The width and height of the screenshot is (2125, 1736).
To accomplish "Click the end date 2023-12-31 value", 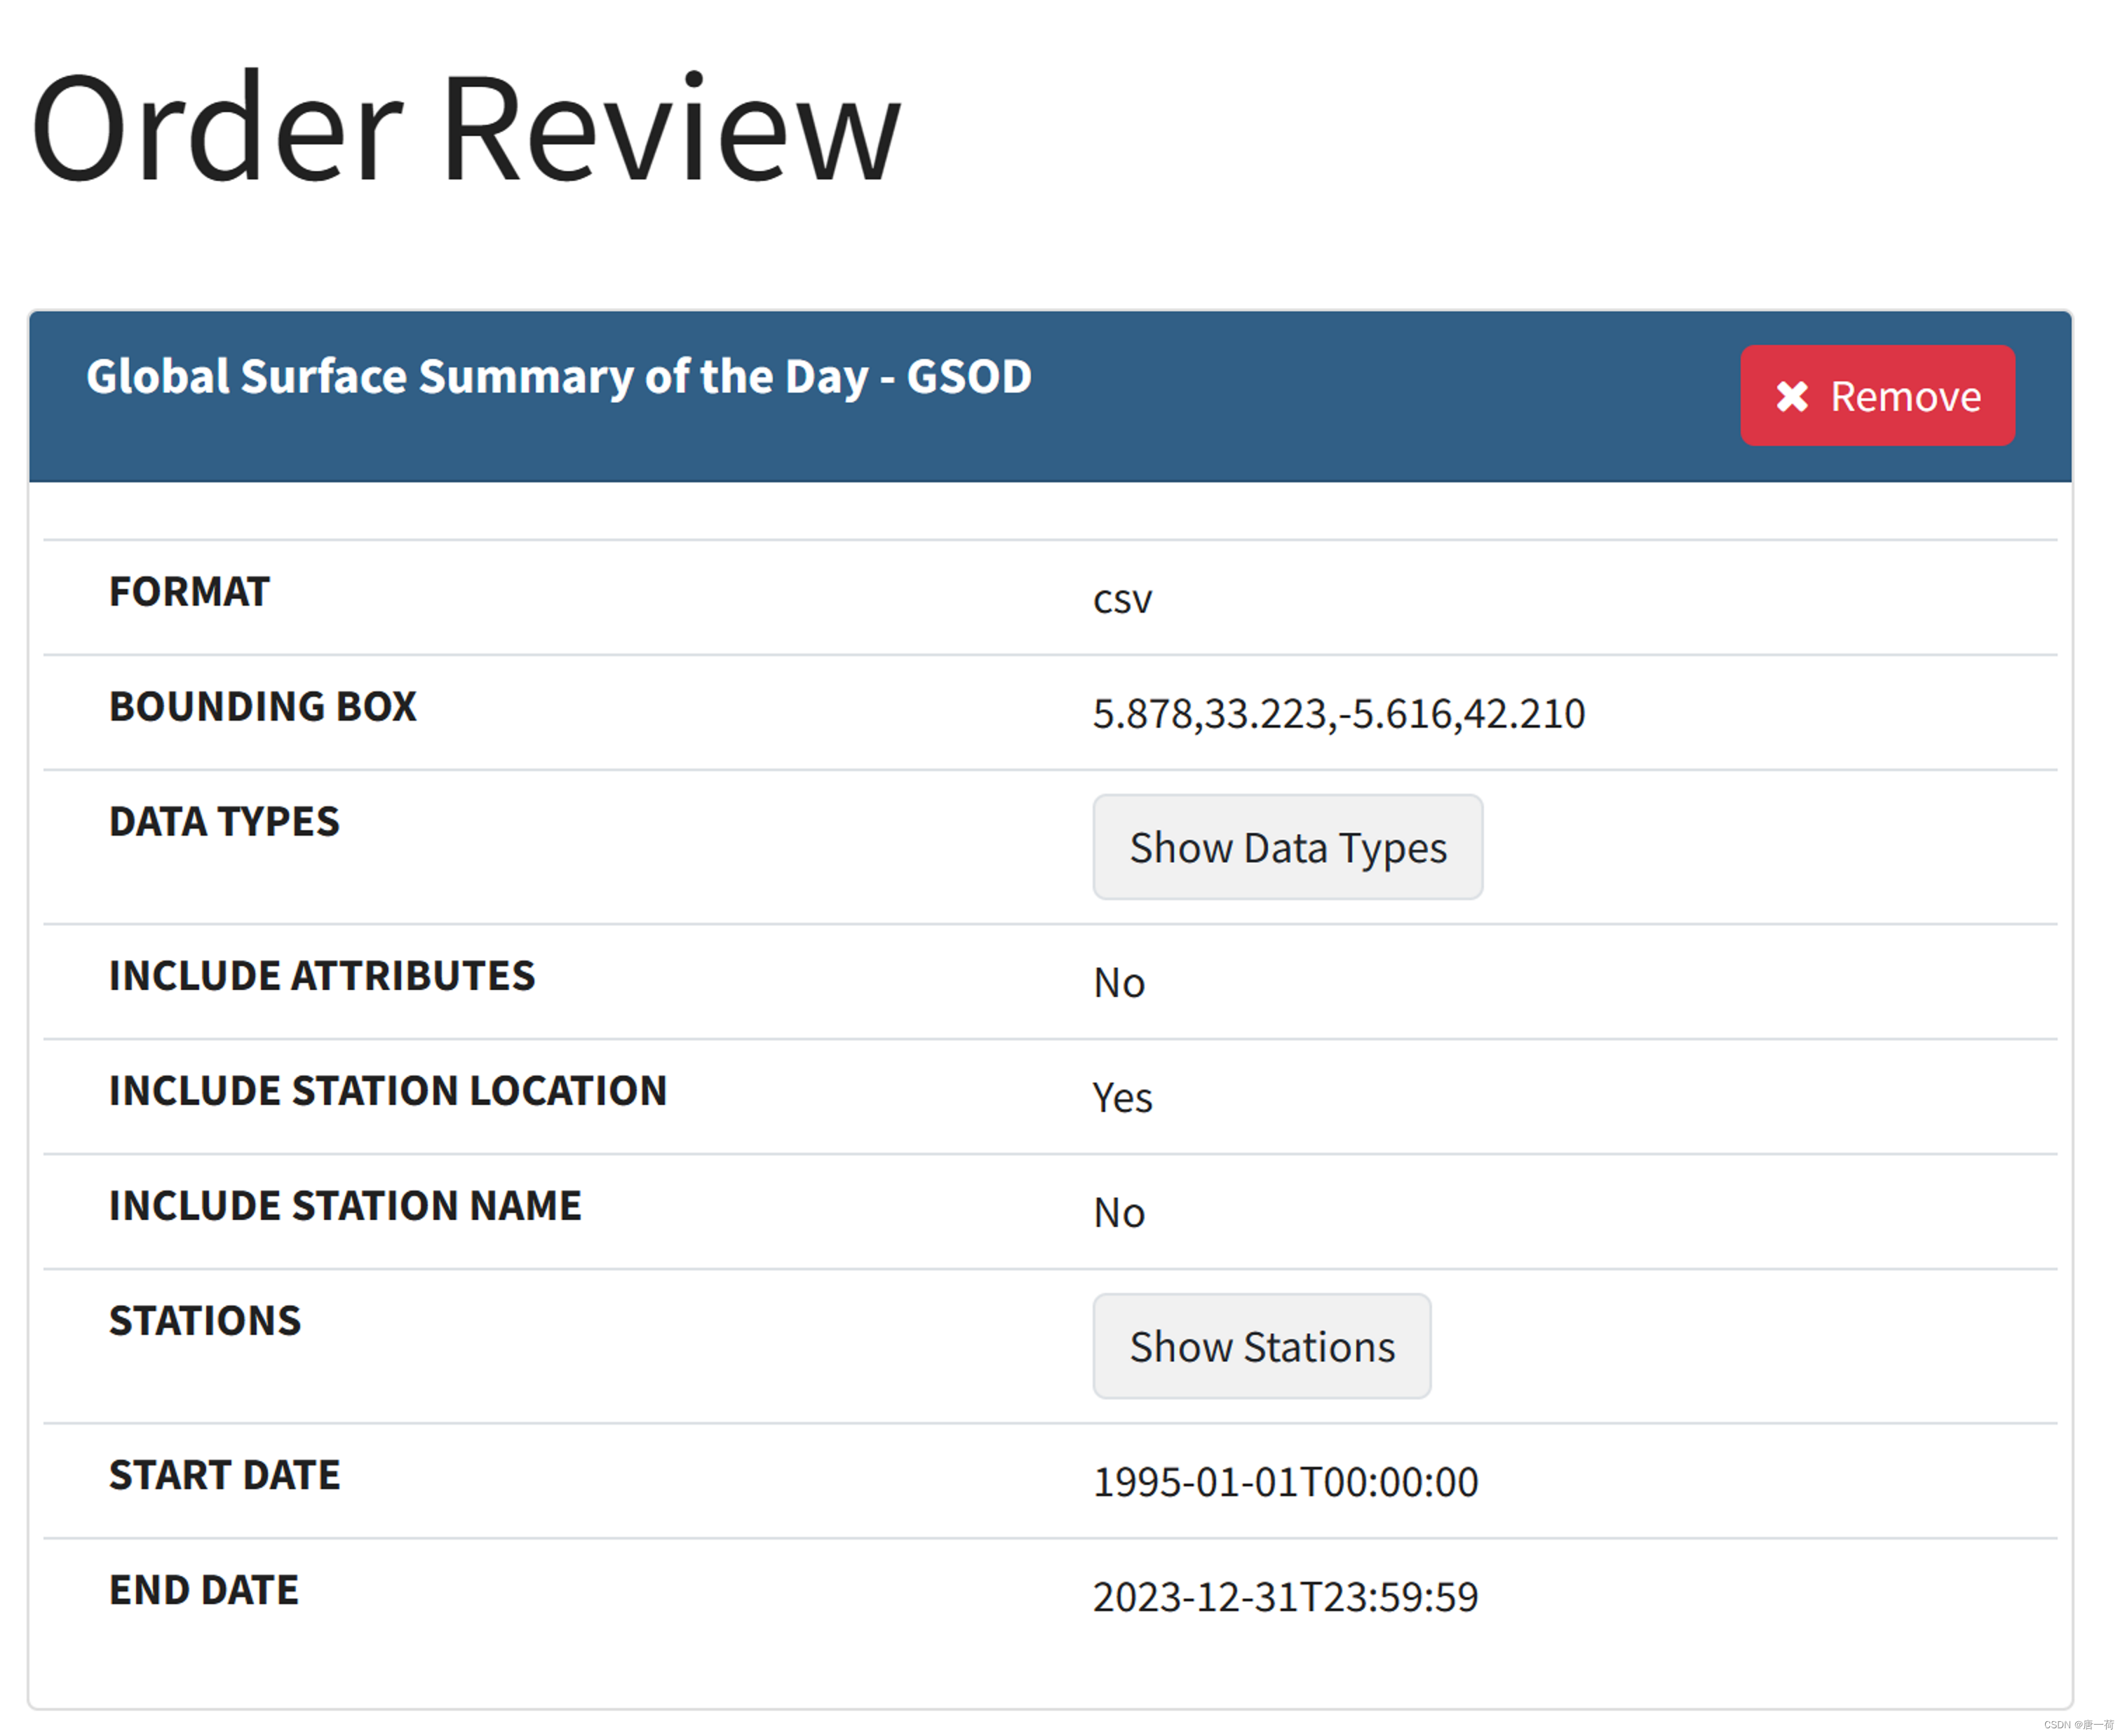I will coord(1285,1597).
